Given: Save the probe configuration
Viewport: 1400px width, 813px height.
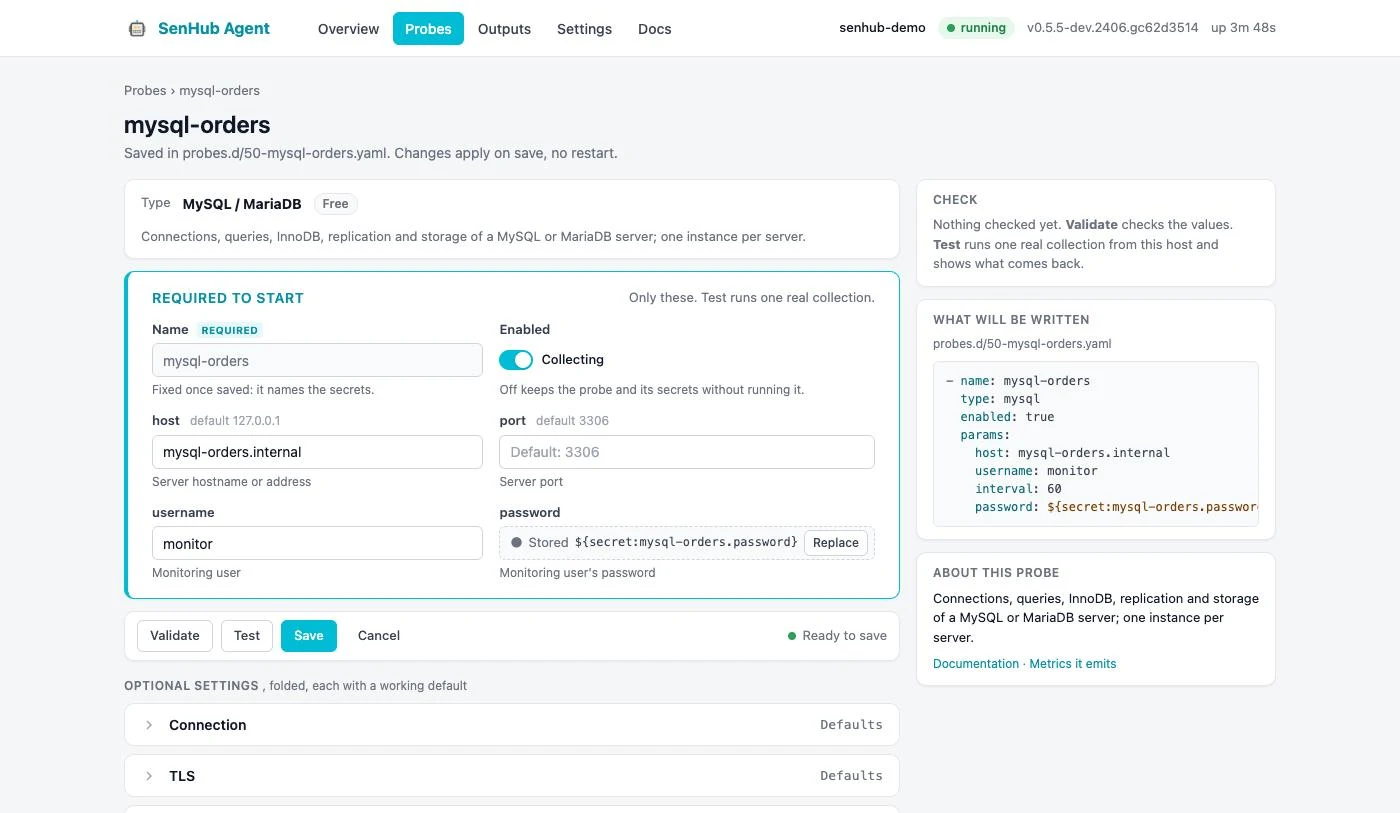Looking at the screenshot, I should coord(309,636).
